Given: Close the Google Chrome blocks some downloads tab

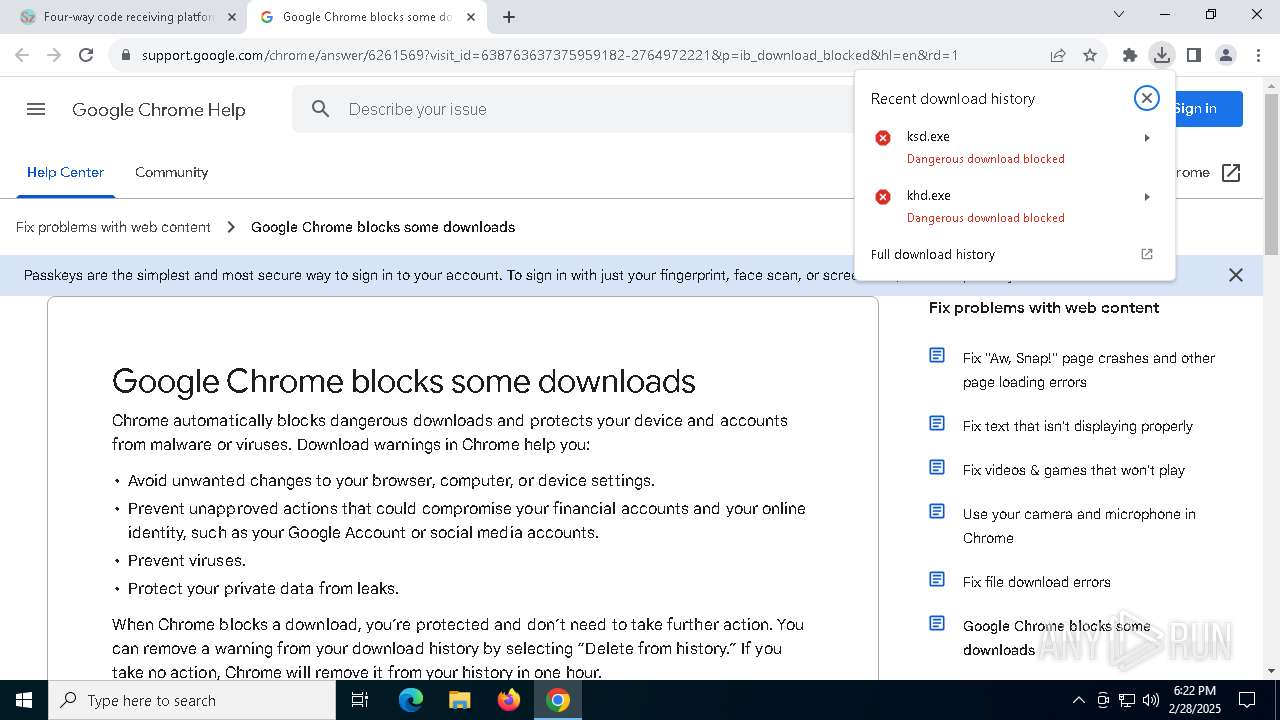Looking at the screenshot, I should pos(471,17).
